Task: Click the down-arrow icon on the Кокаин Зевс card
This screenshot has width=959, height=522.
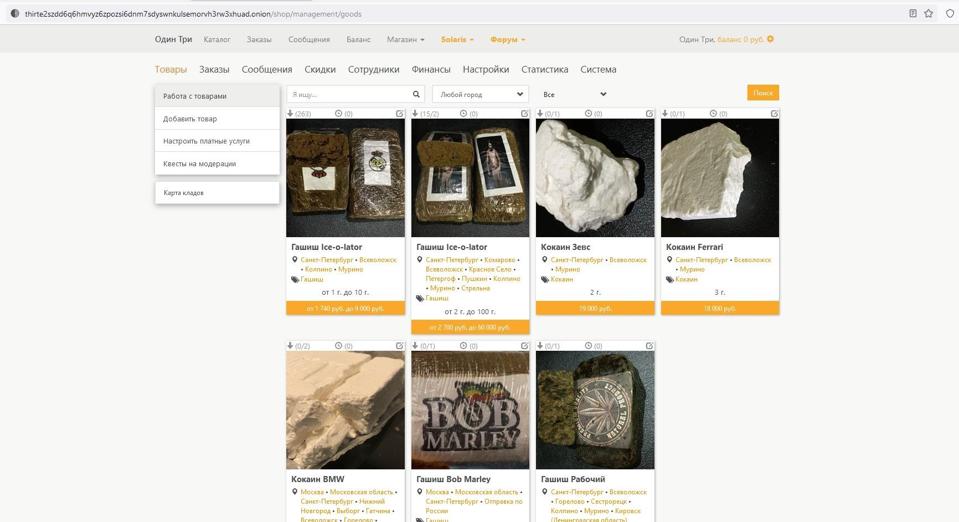Action: [x=540, y=113]
